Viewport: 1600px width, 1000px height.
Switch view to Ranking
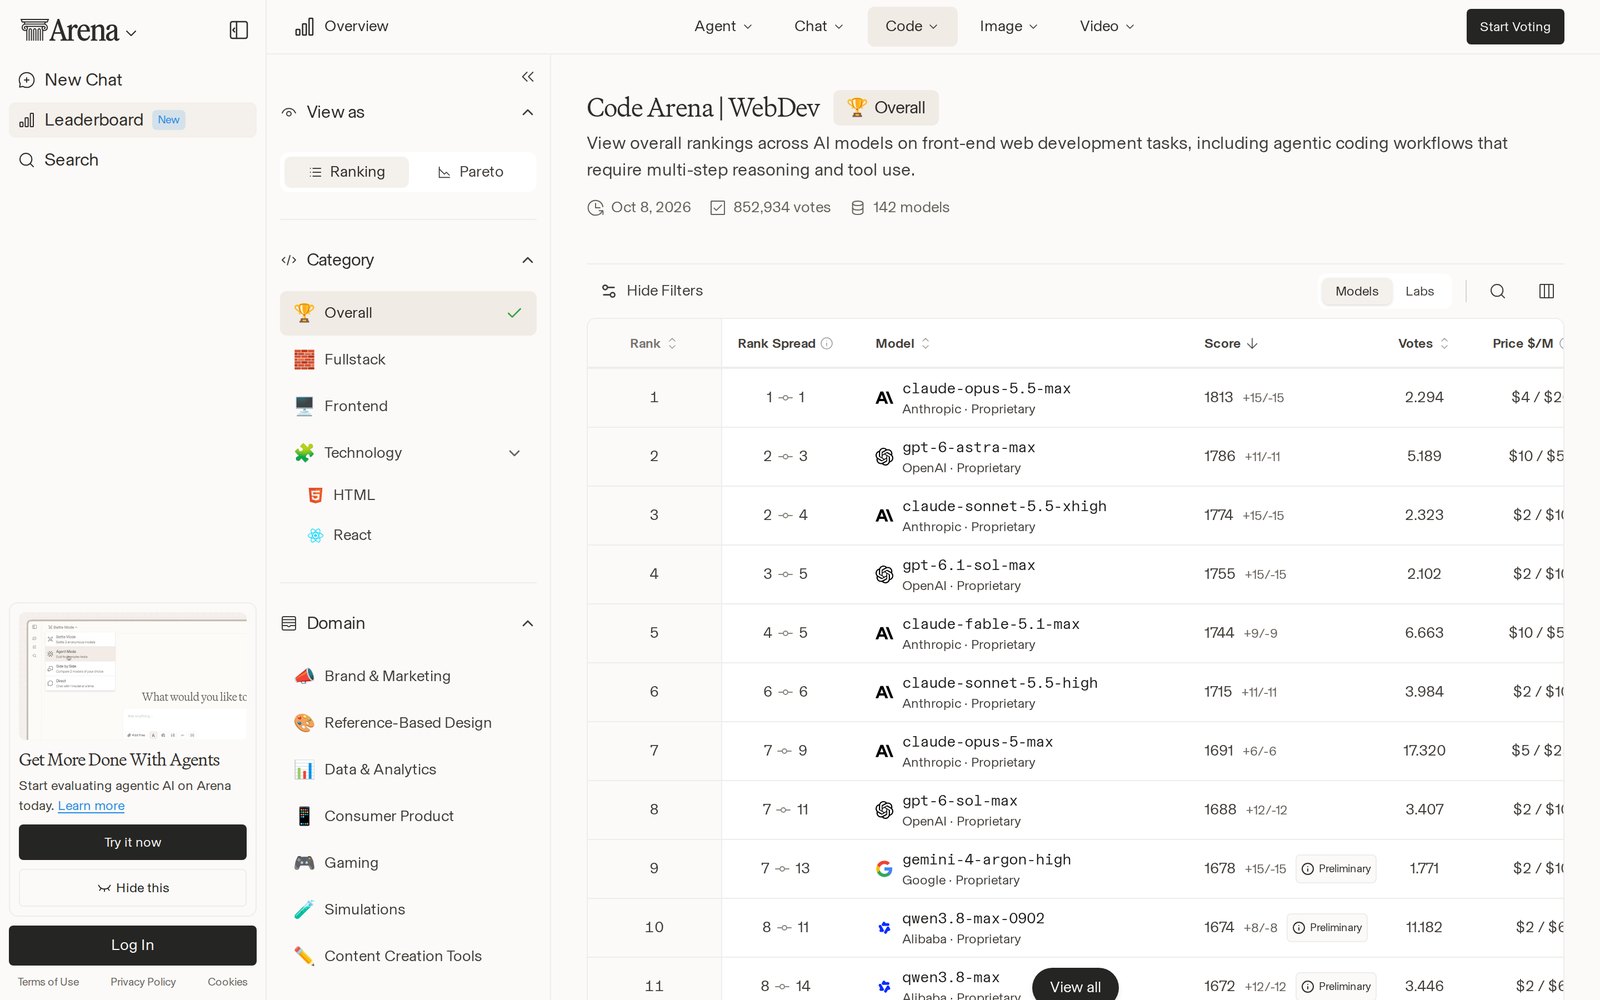(x=347, y=172)
